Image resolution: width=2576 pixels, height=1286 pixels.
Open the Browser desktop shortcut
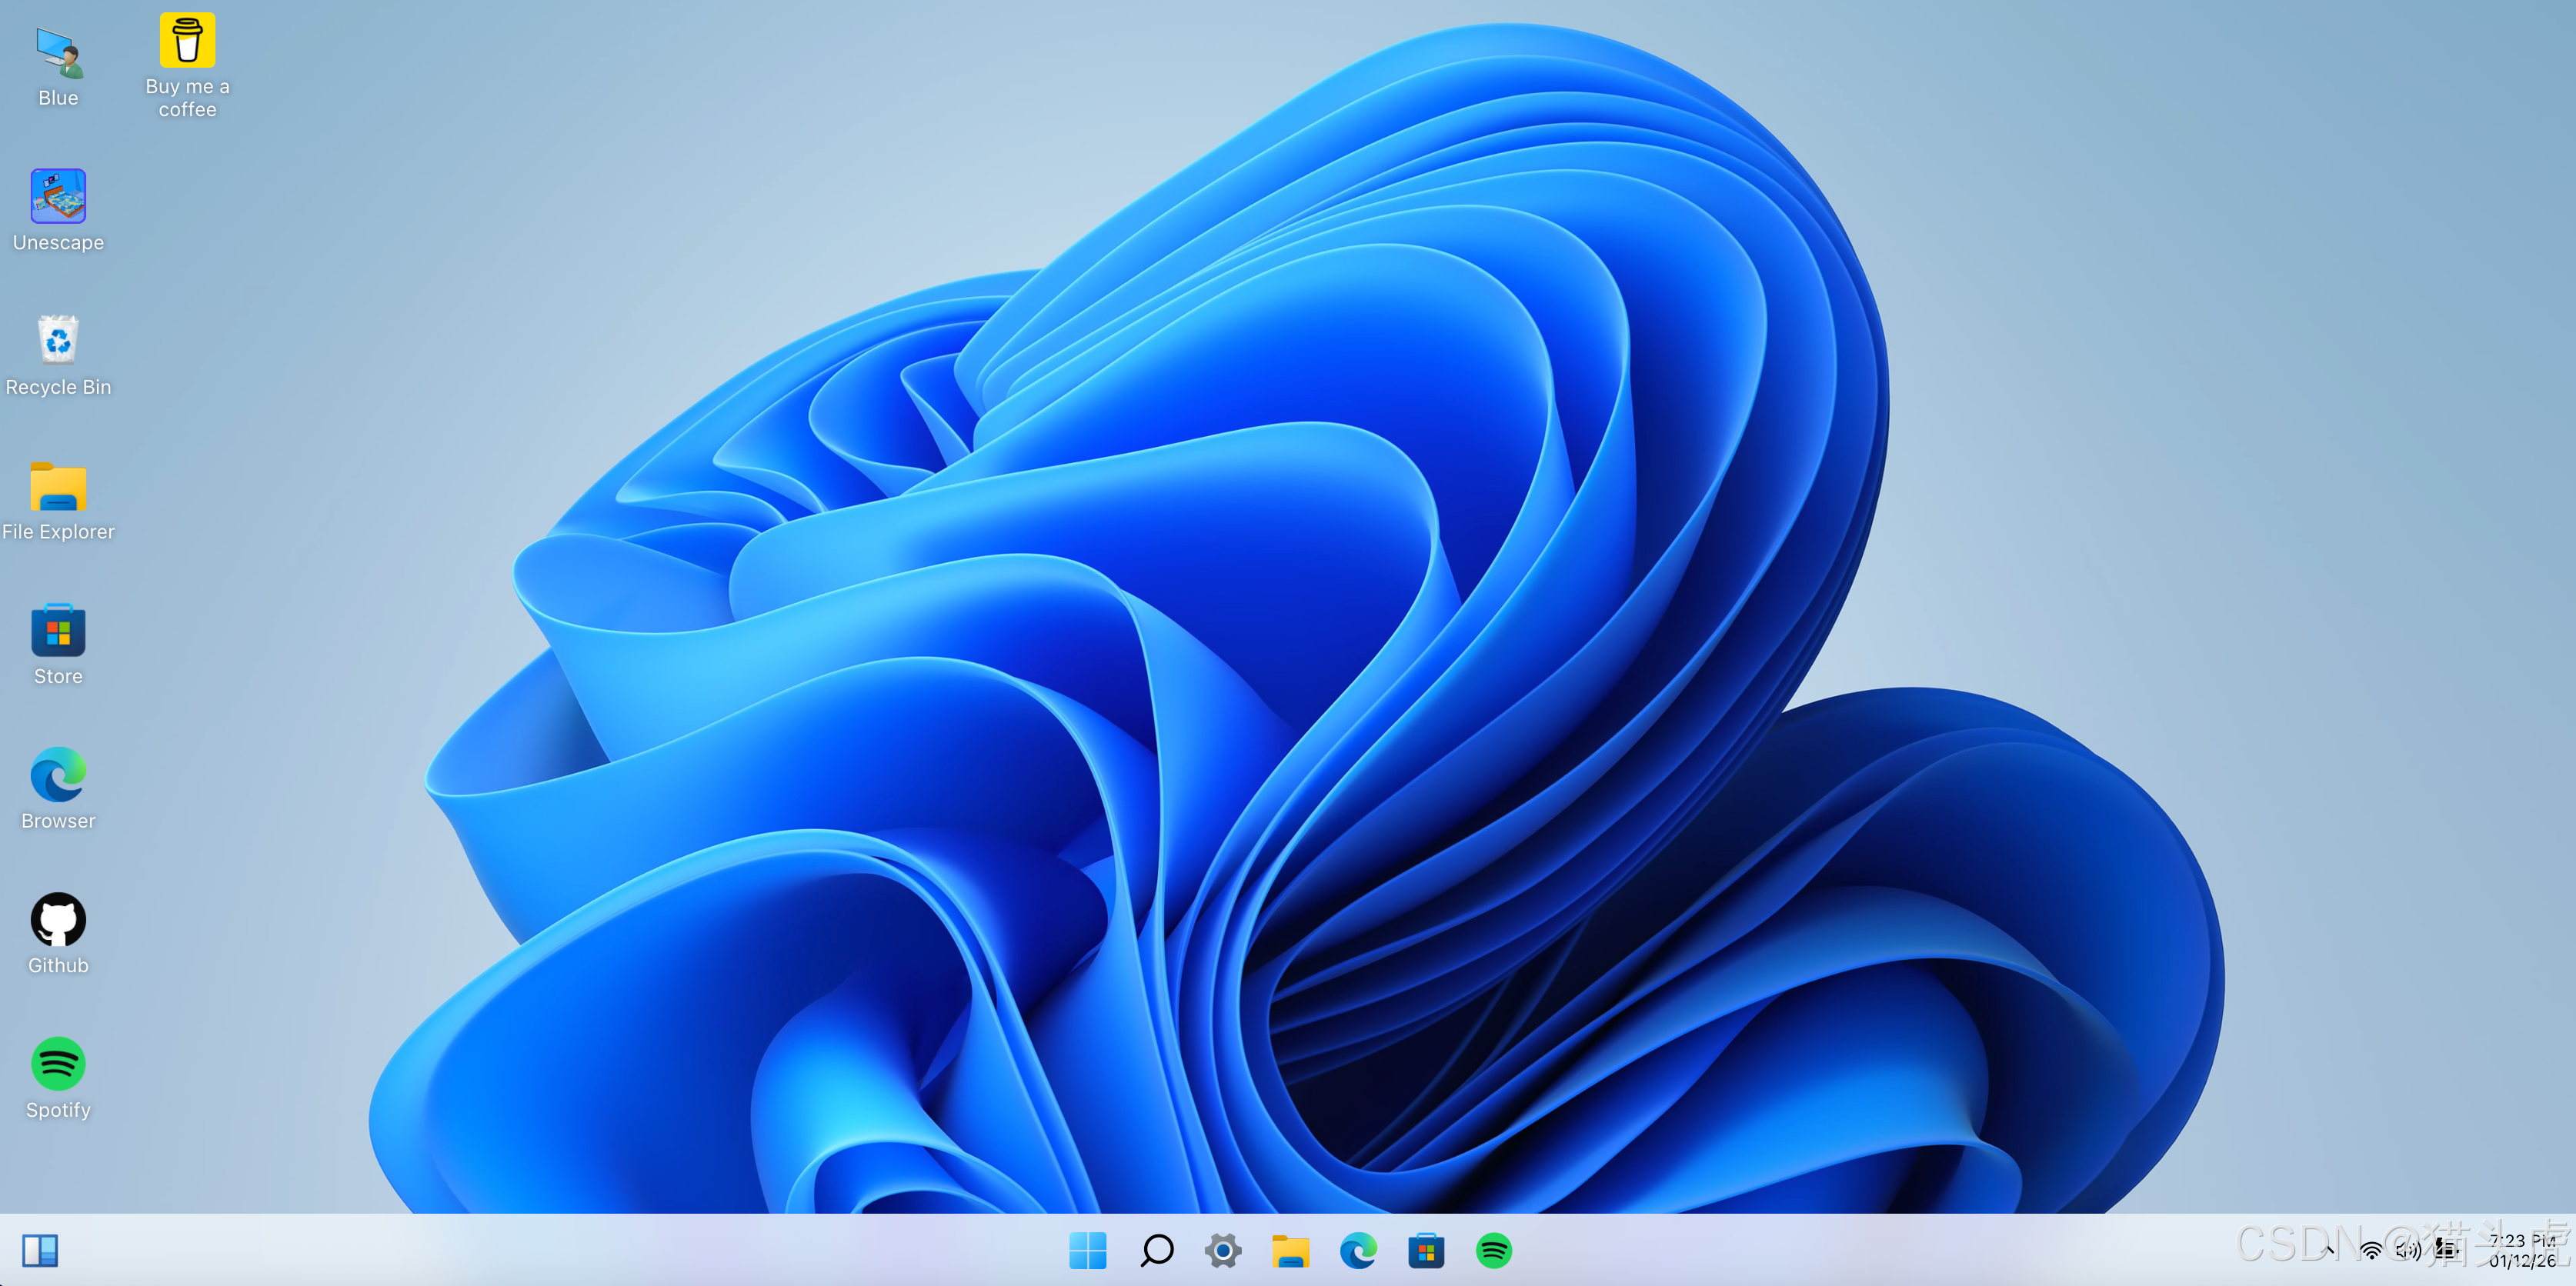[x=58, y=776]
